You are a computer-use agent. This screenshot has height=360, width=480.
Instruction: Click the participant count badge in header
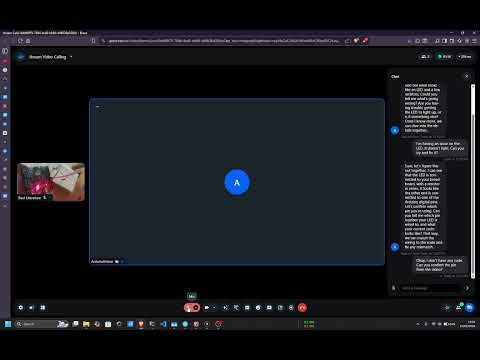click(425, 57)
